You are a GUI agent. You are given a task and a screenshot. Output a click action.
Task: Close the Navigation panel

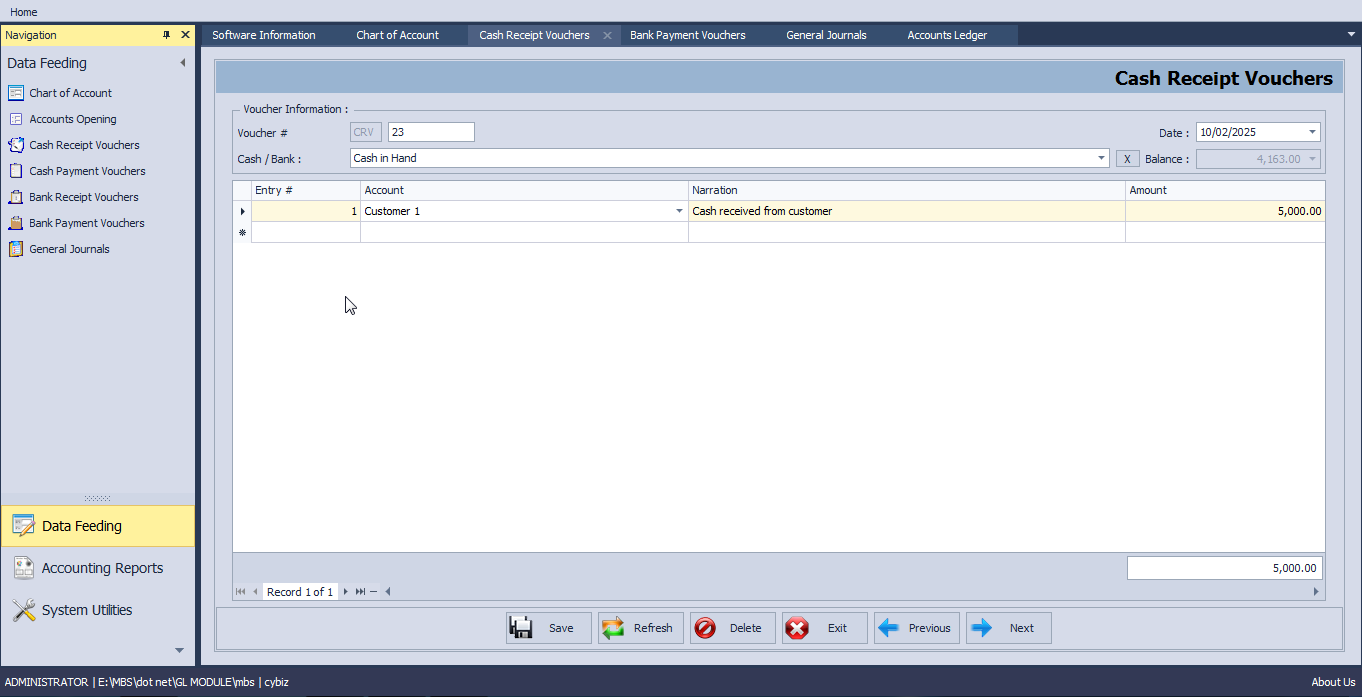click(185, 35)
